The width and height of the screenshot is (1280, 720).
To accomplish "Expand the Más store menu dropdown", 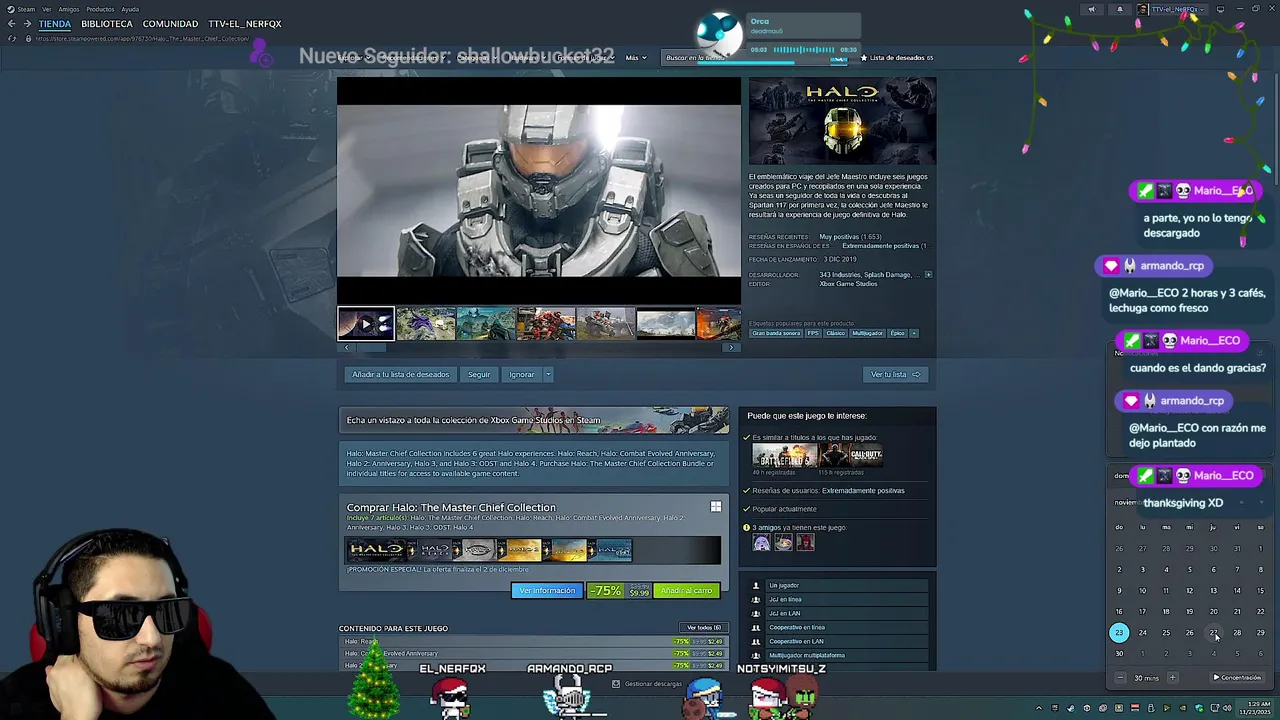I will click(x=636, y=58).
